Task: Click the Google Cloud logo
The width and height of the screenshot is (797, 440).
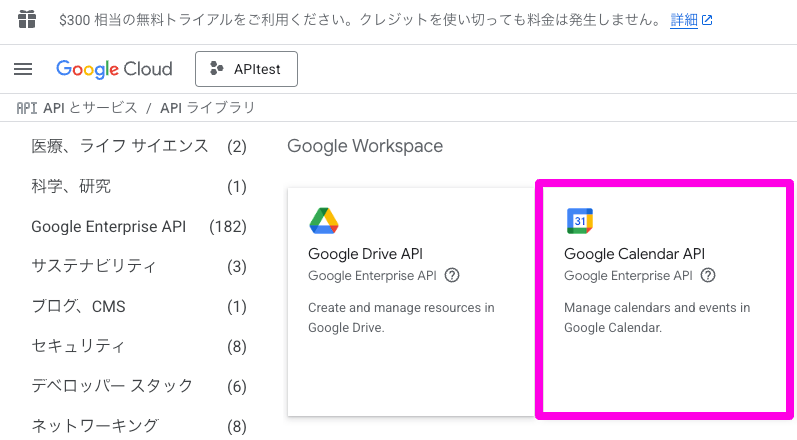Action: [114, 69]
